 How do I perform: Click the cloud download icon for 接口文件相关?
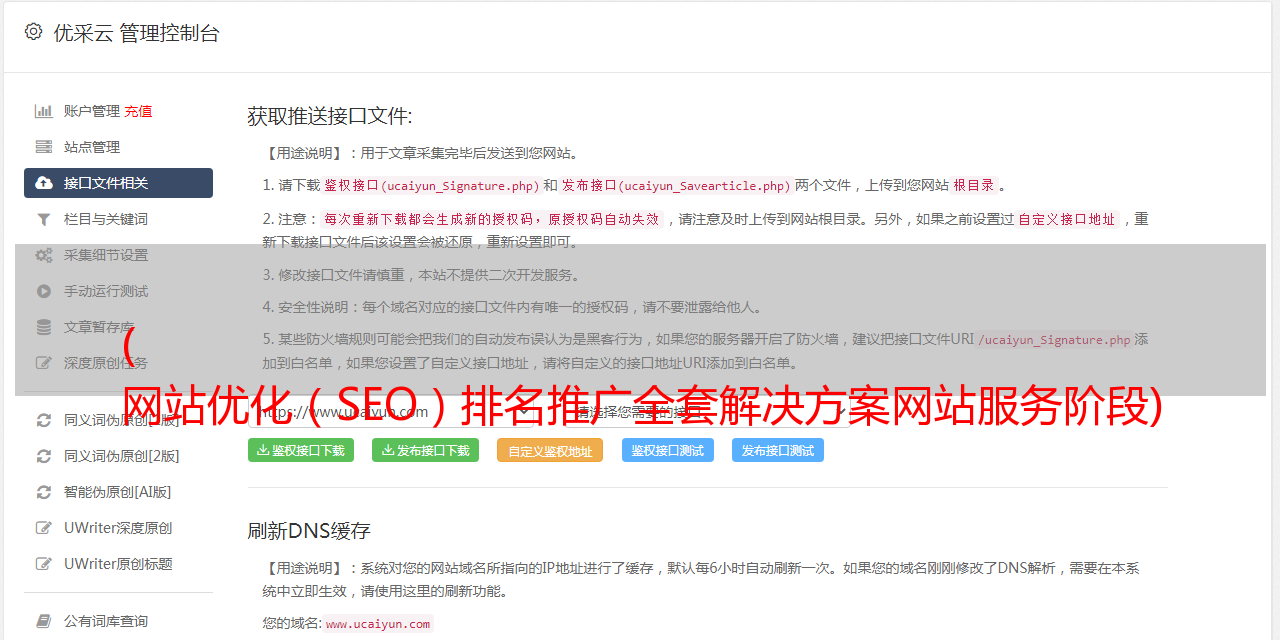pyautogui.click(x=44, y=183)
